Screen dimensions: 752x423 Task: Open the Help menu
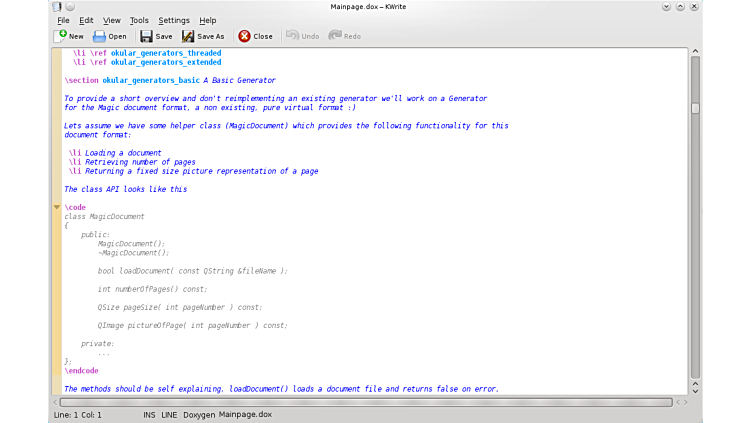208,20
